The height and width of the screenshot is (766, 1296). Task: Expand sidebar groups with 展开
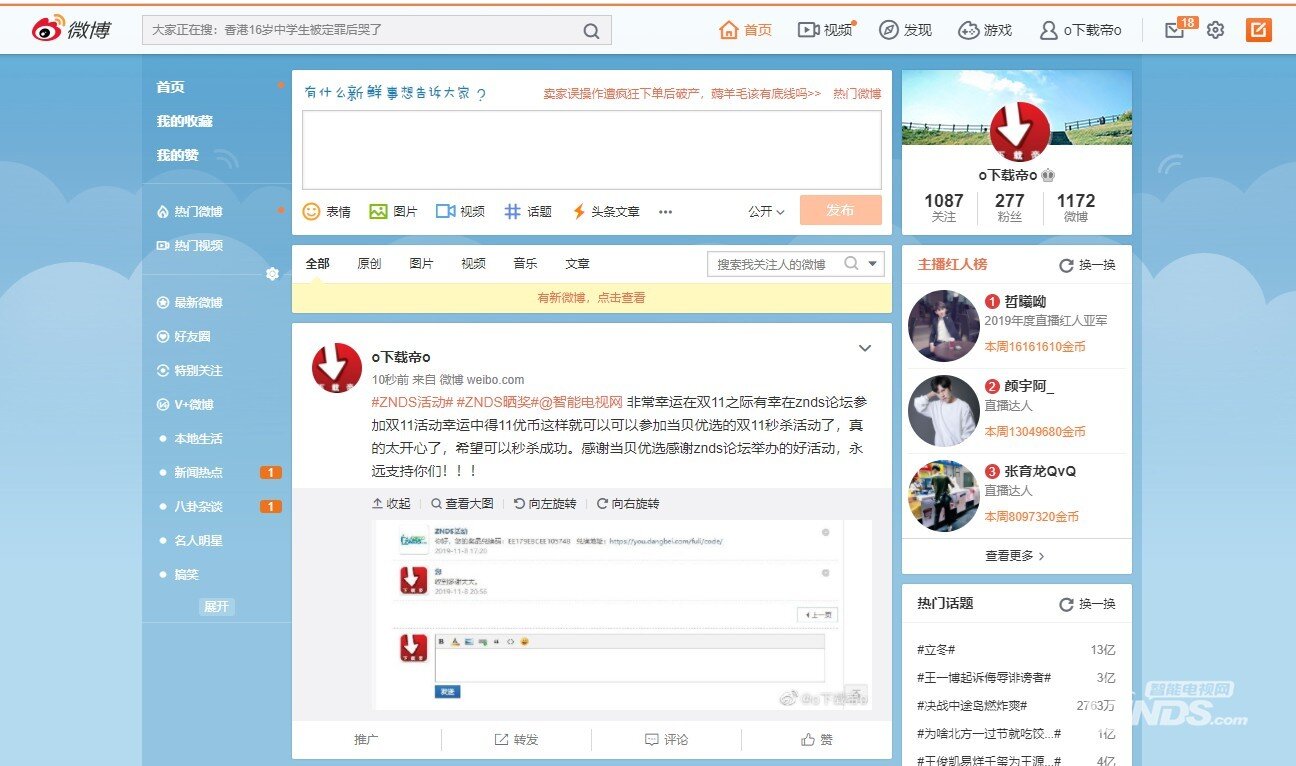[217, 606]
